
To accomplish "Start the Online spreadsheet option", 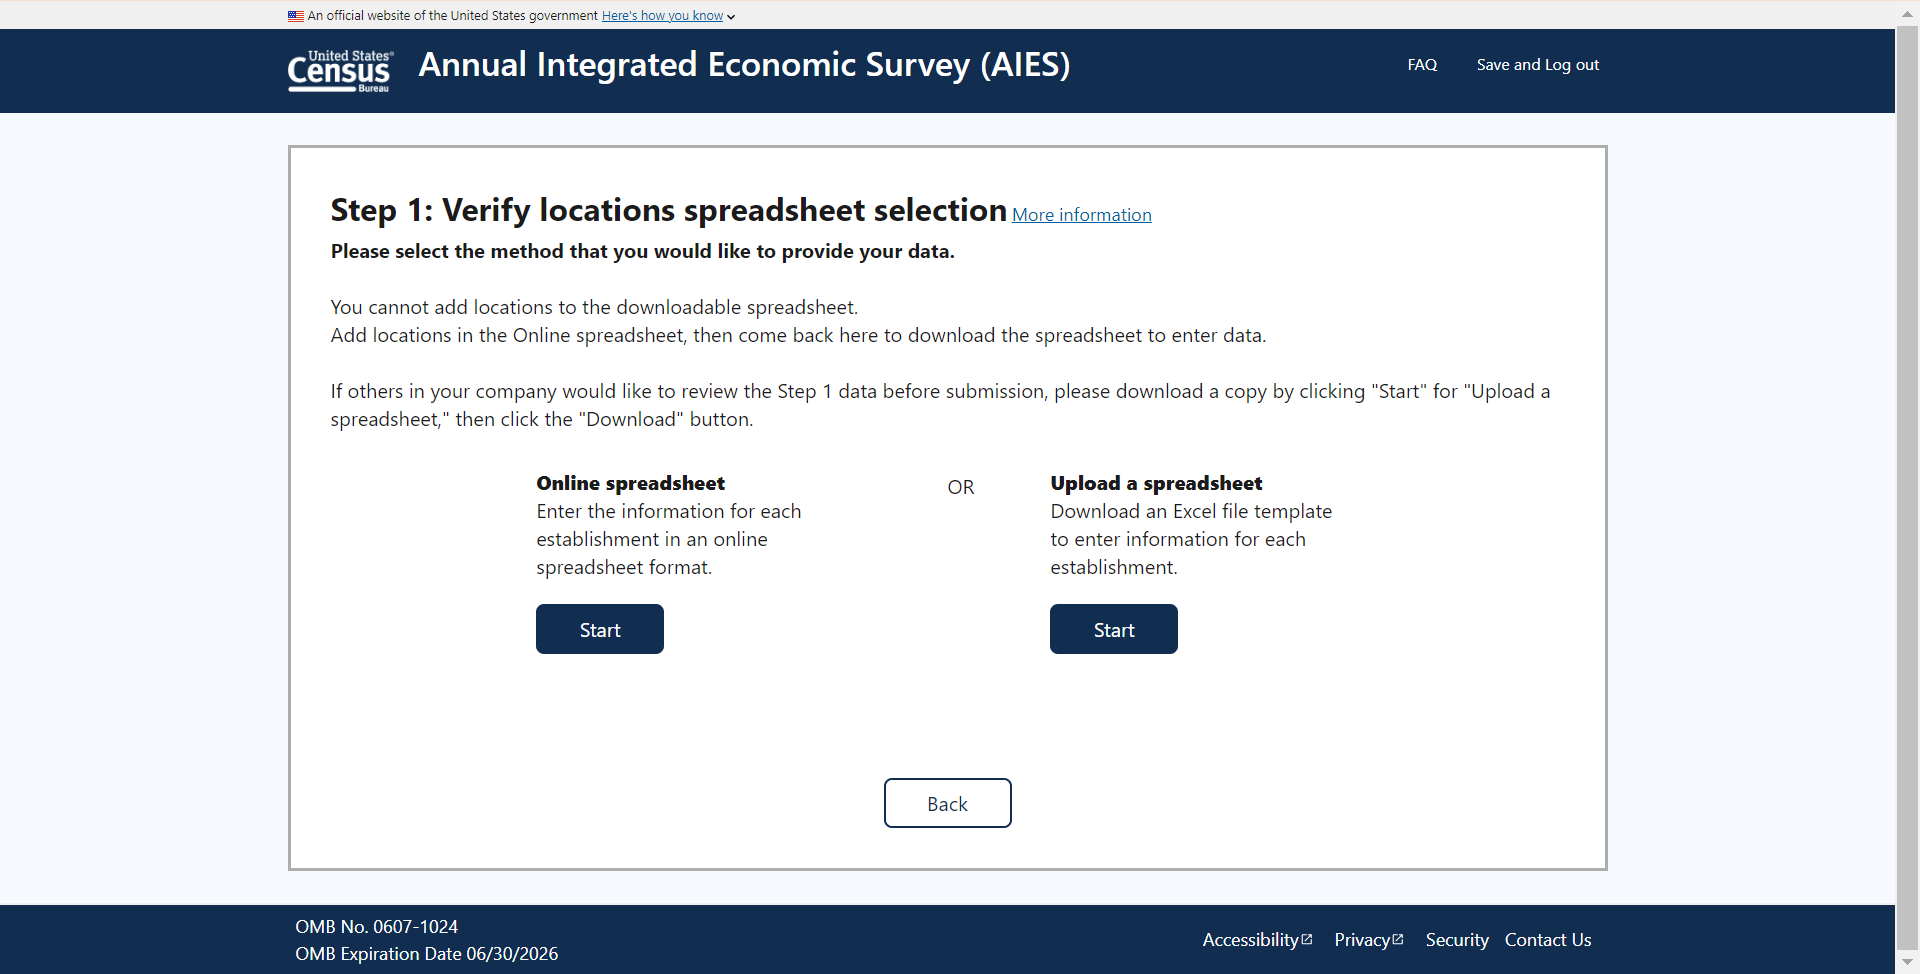I will [x=599, y=629].
